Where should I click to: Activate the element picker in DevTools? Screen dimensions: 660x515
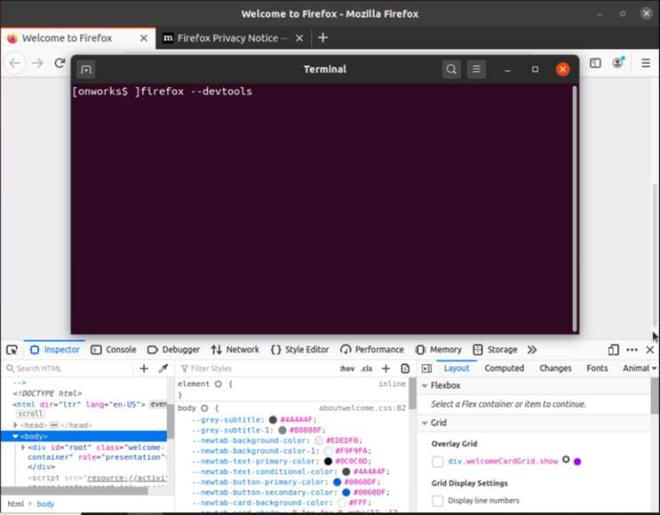click(x=12, y=350)
